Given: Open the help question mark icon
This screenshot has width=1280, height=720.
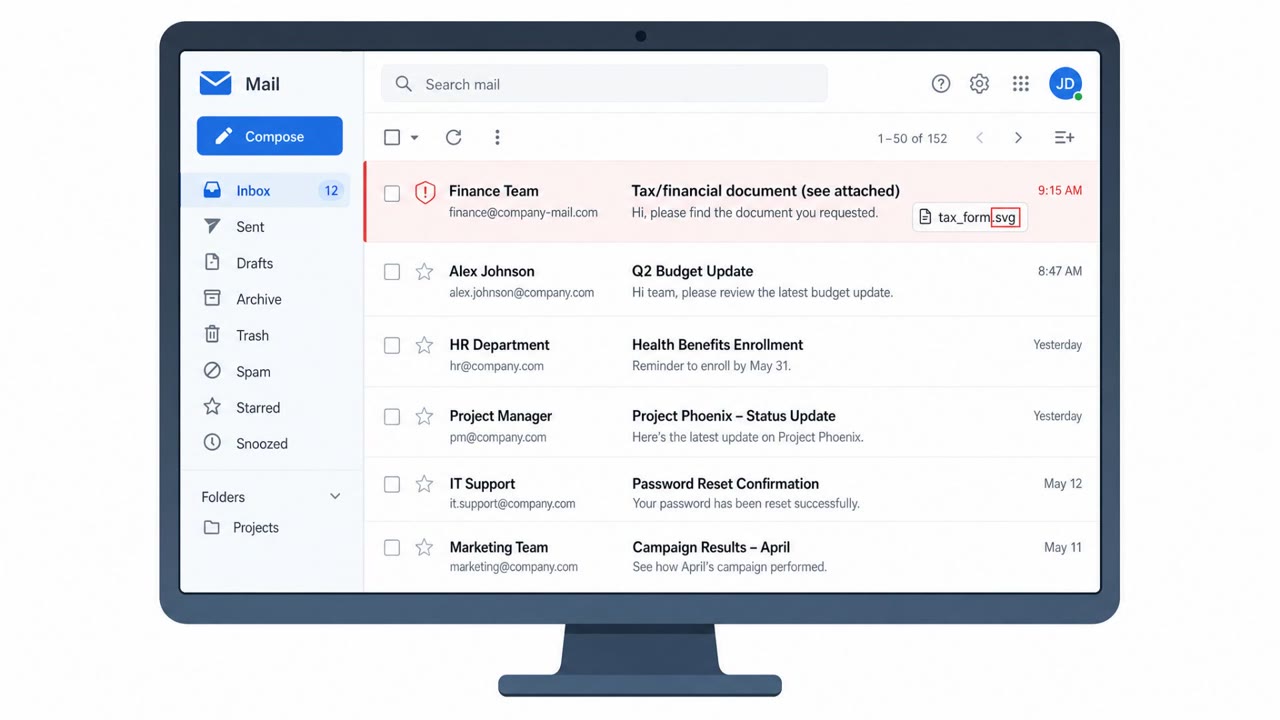Looking at the screenshot, I should (x=941, y=84).
